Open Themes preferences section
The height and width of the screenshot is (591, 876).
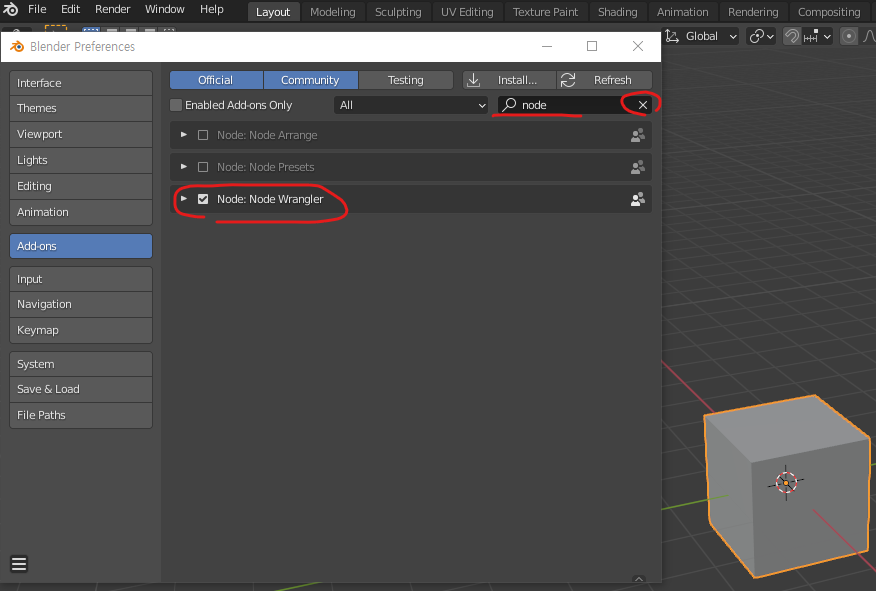81,108
